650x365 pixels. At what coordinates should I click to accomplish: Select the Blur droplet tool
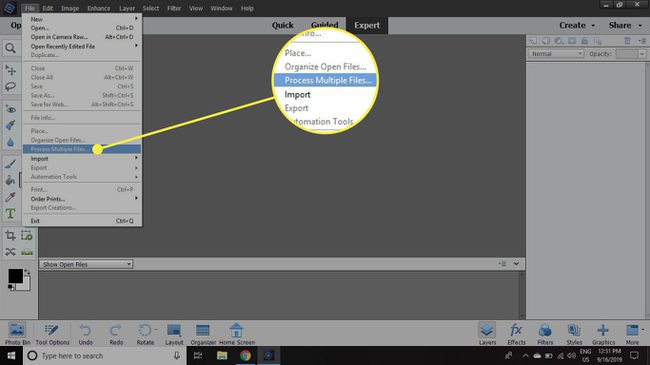10,142
